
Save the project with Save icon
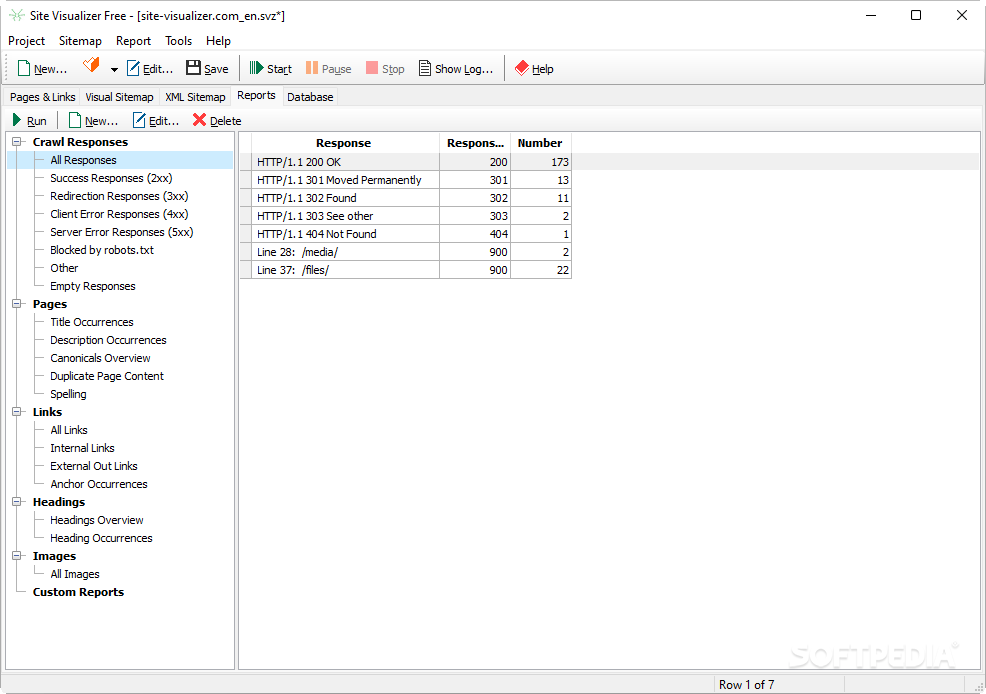click(208, 69)
